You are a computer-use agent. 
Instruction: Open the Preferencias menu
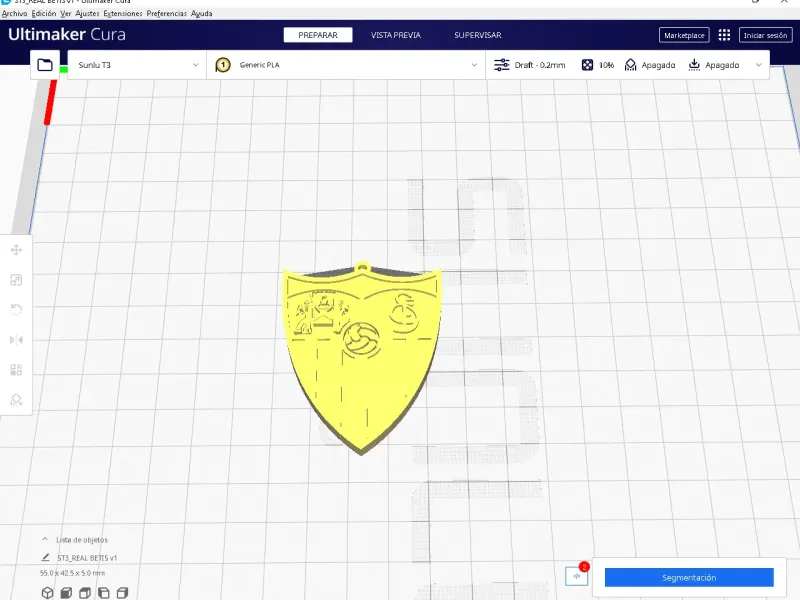[167, 14]
